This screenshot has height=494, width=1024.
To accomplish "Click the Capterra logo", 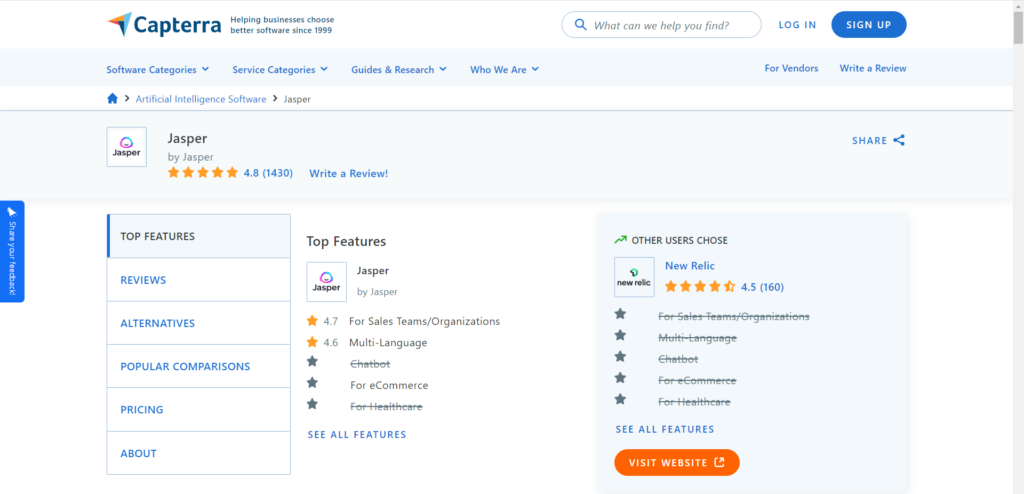I will coord(165,25).
